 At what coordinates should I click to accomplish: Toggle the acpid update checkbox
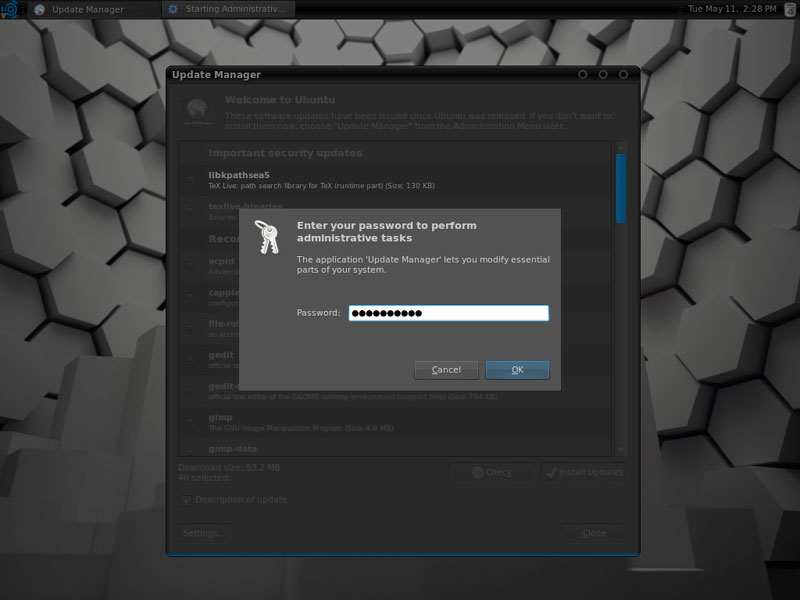tap(191, 266)
